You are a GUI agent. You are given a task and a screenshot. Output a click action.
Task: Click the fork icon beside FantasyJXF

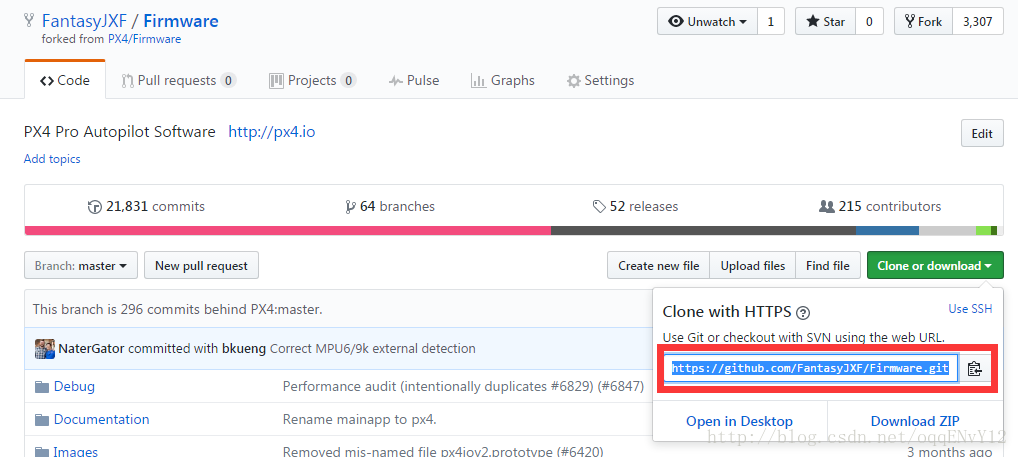click(x=29, y=20)
